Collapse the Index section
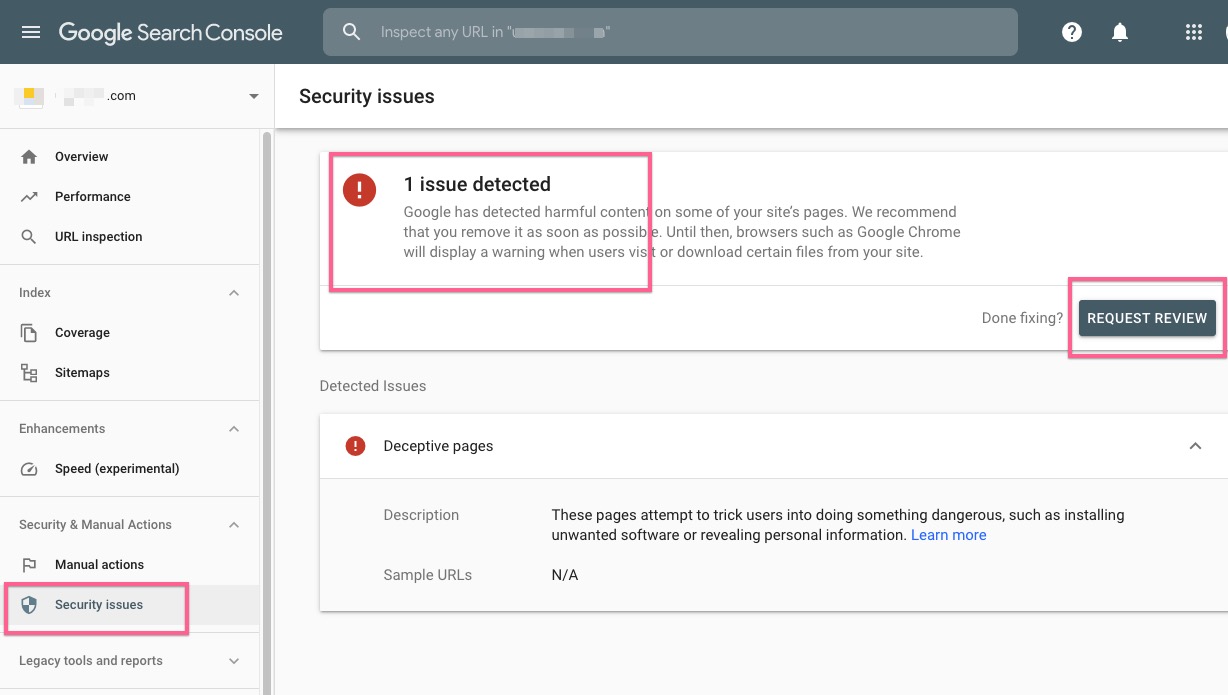The image size is (1228, 695). tap(234, 293)
